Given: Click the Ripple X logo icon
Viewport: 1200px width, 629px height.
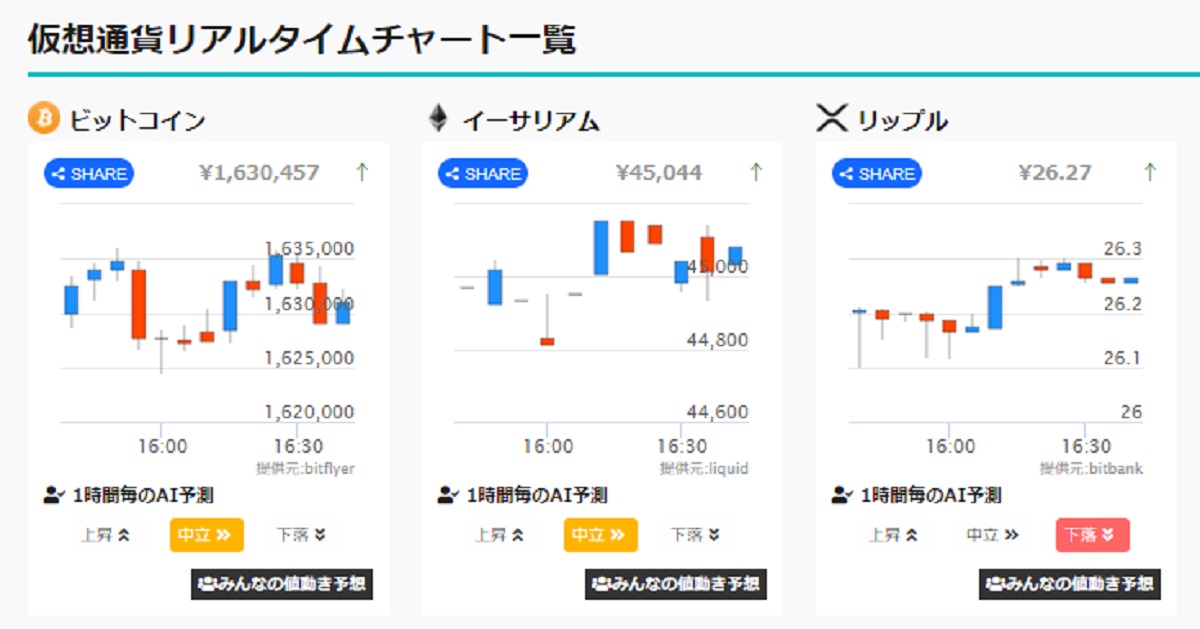Looking at the screenshot, I should (x=832, y=119).
